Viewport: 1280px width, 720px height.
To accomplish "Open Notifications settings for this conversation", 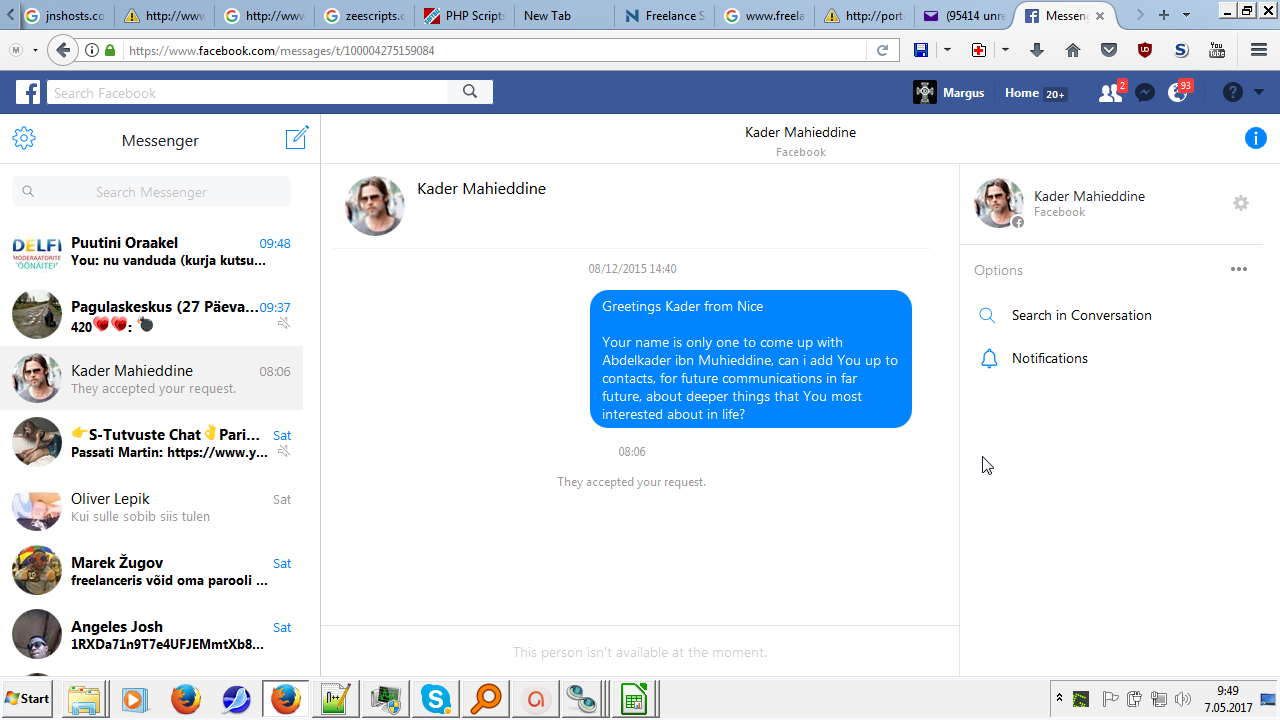I will (x=1049, y=358).
